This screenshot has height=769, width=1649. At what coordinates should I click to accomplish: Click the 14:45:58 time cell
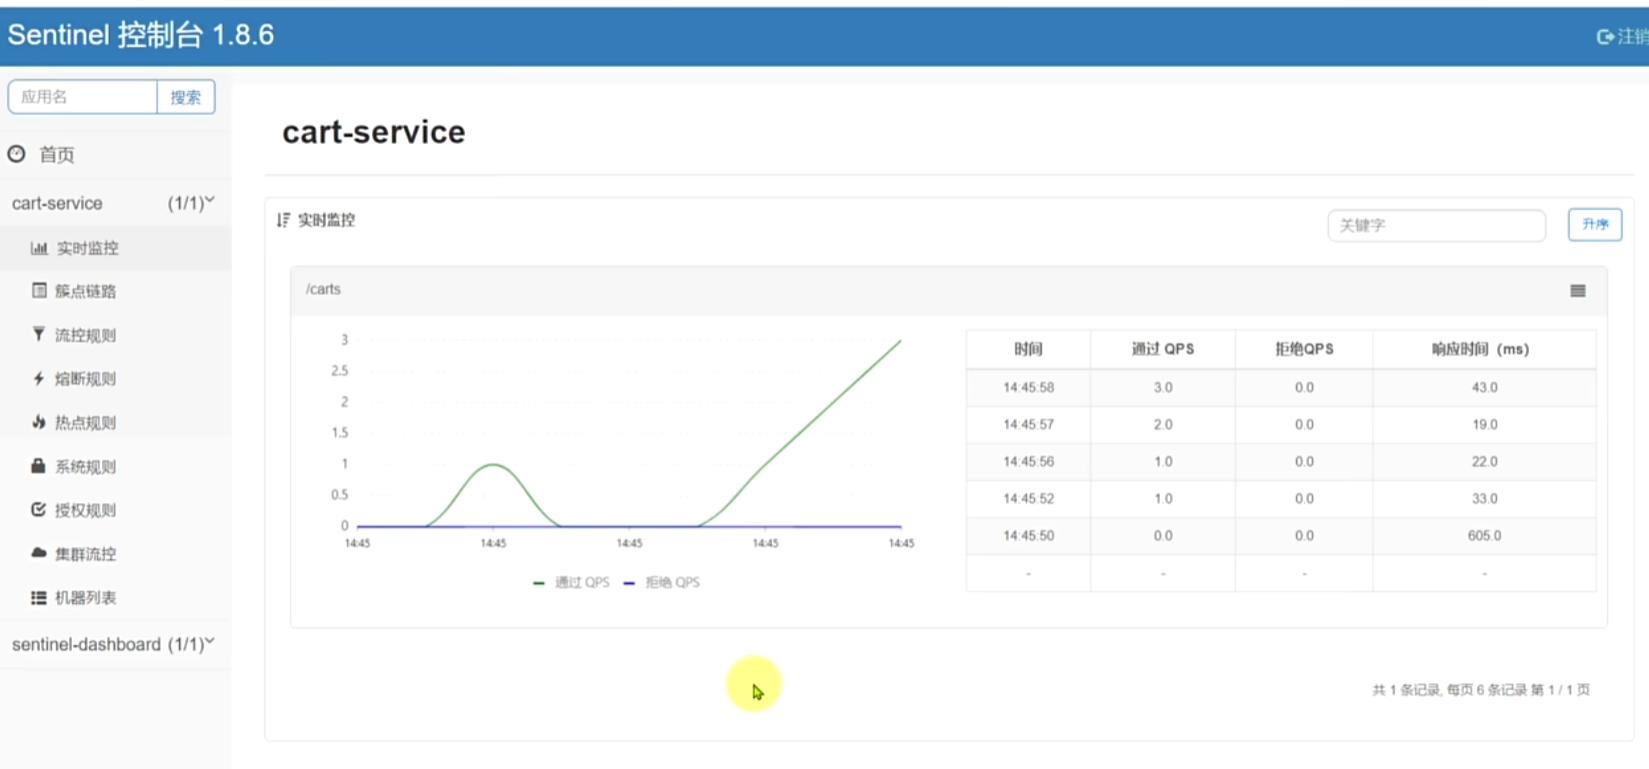(1028, 387)
